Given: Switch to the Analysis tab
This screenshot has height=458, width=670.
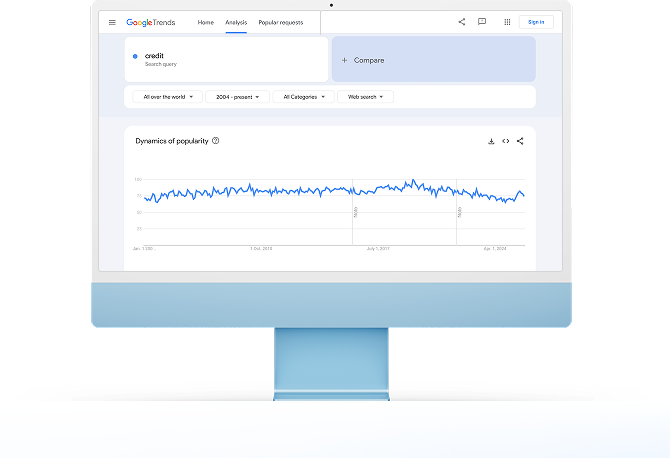Looking at the screenshot, I should 236,22.
